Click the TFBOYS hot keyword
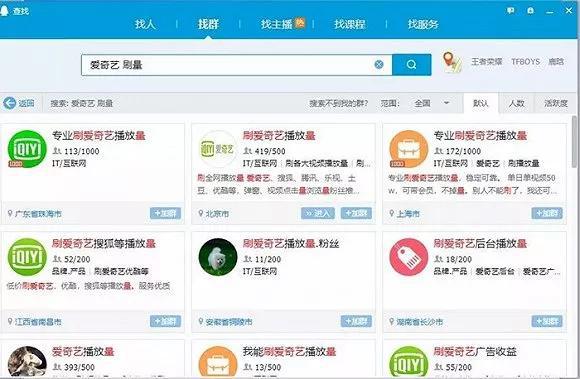 tap(525, 62)
